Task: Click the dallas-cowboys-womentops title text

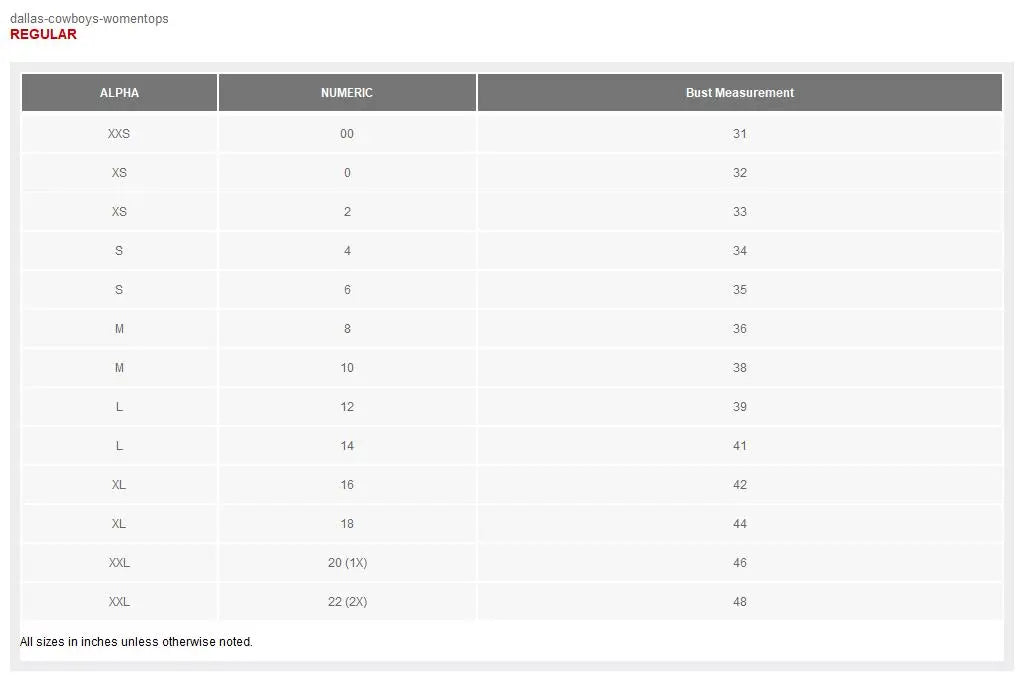Action: pyautogui.click(x=89, y=19)
